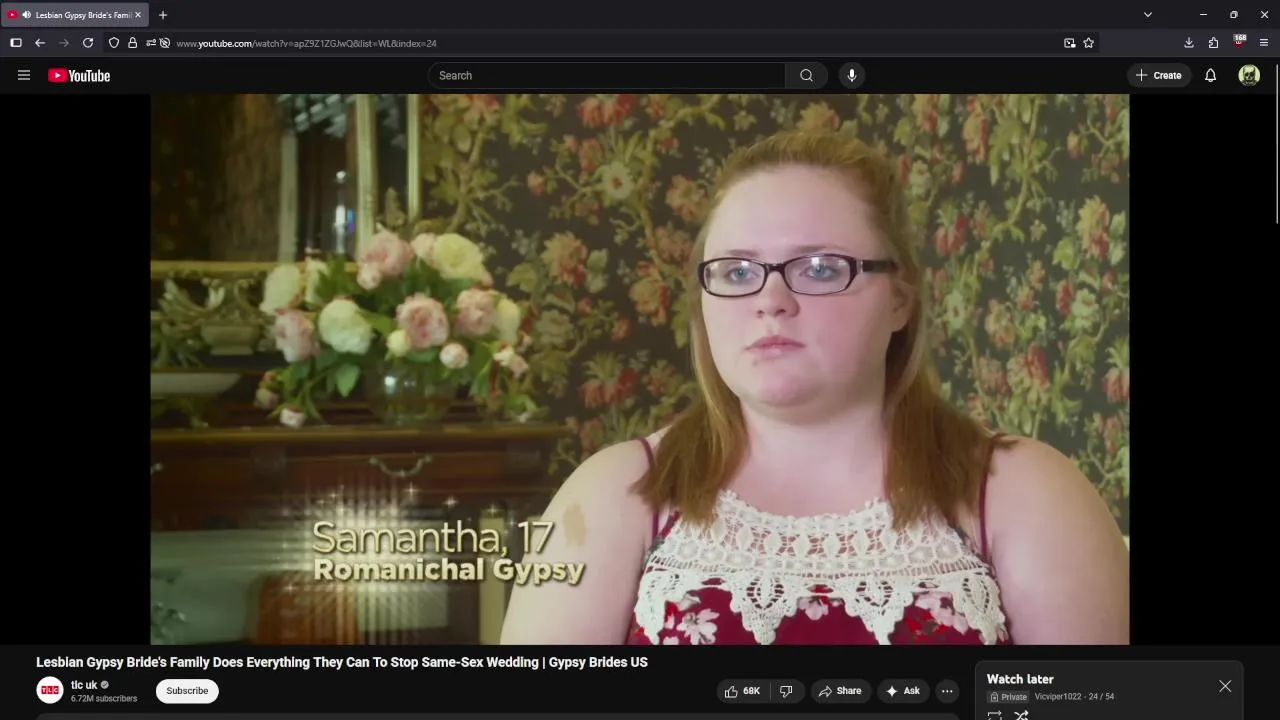1280x720 pixels.
Task: Dislike the video with the thumbs-down icon
Action: tap(786, 691)
